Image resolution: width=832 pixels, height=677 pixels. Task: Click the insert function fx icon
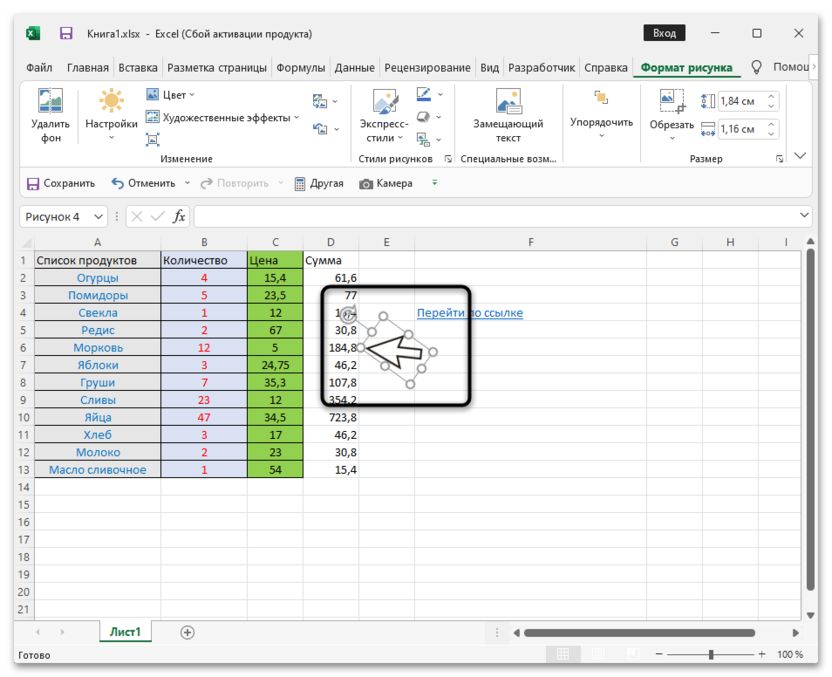[x=179, y=216]
